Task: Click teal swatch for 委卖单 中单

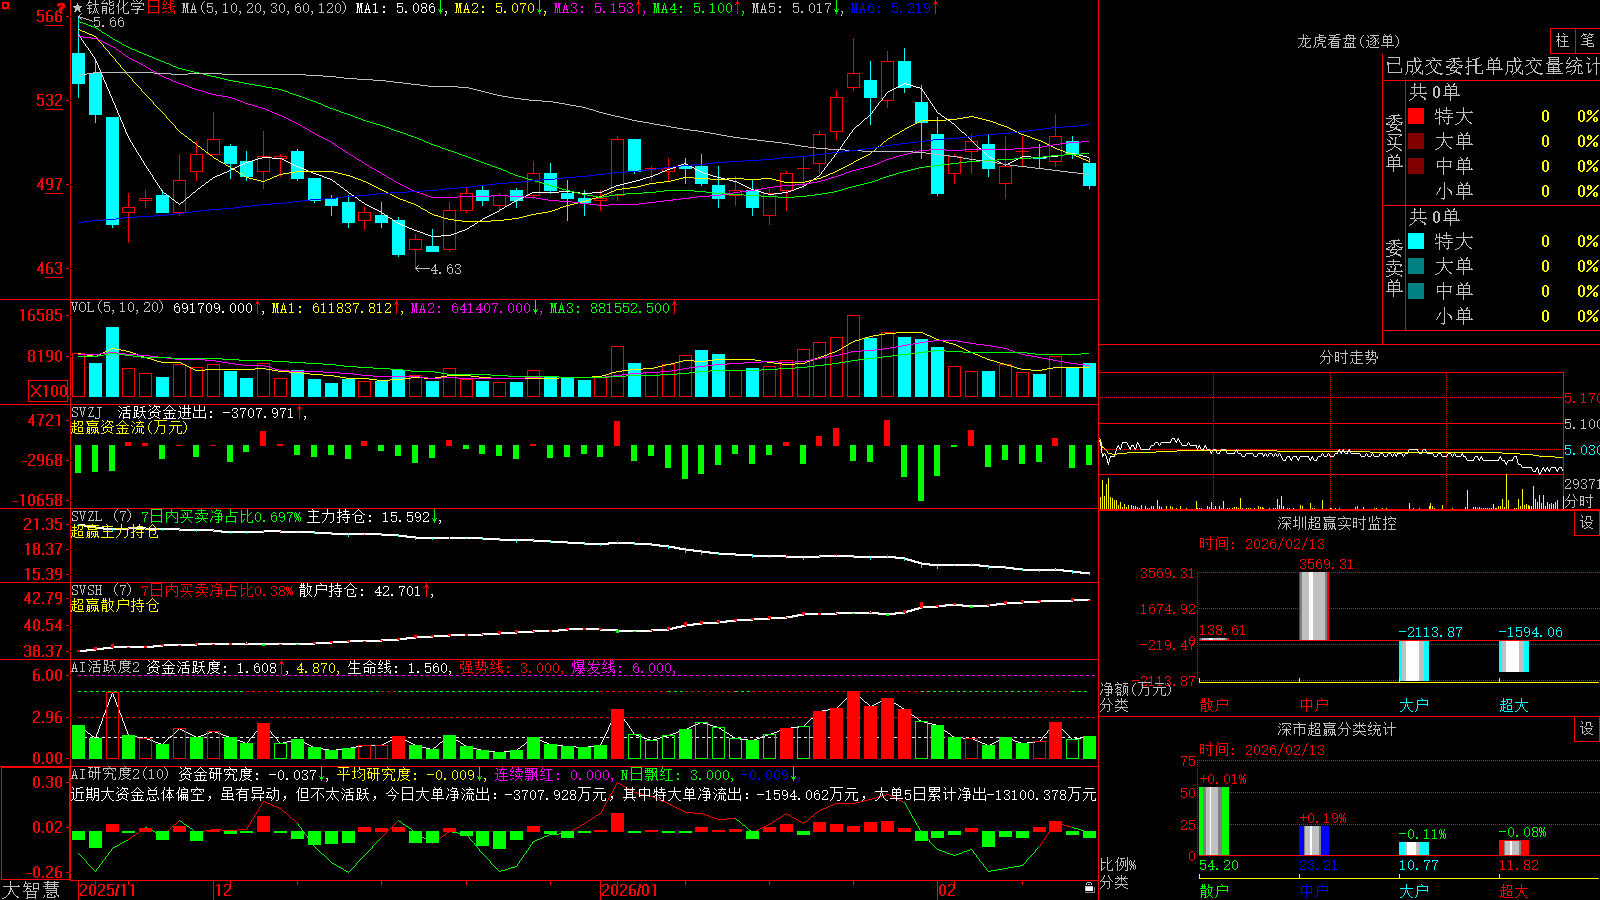Action: [x=1416, y=291]
